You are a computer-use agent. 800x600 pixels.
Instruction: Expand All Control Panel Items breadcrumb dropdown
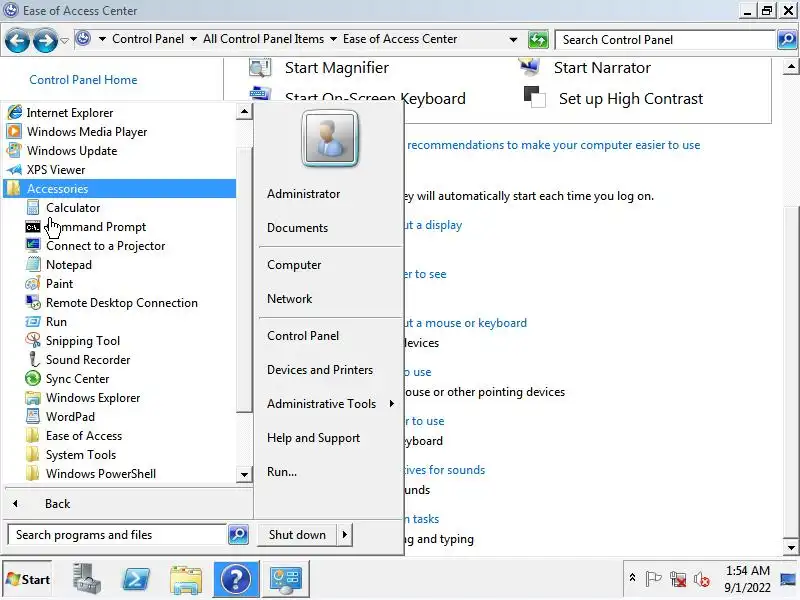point(333,39)
